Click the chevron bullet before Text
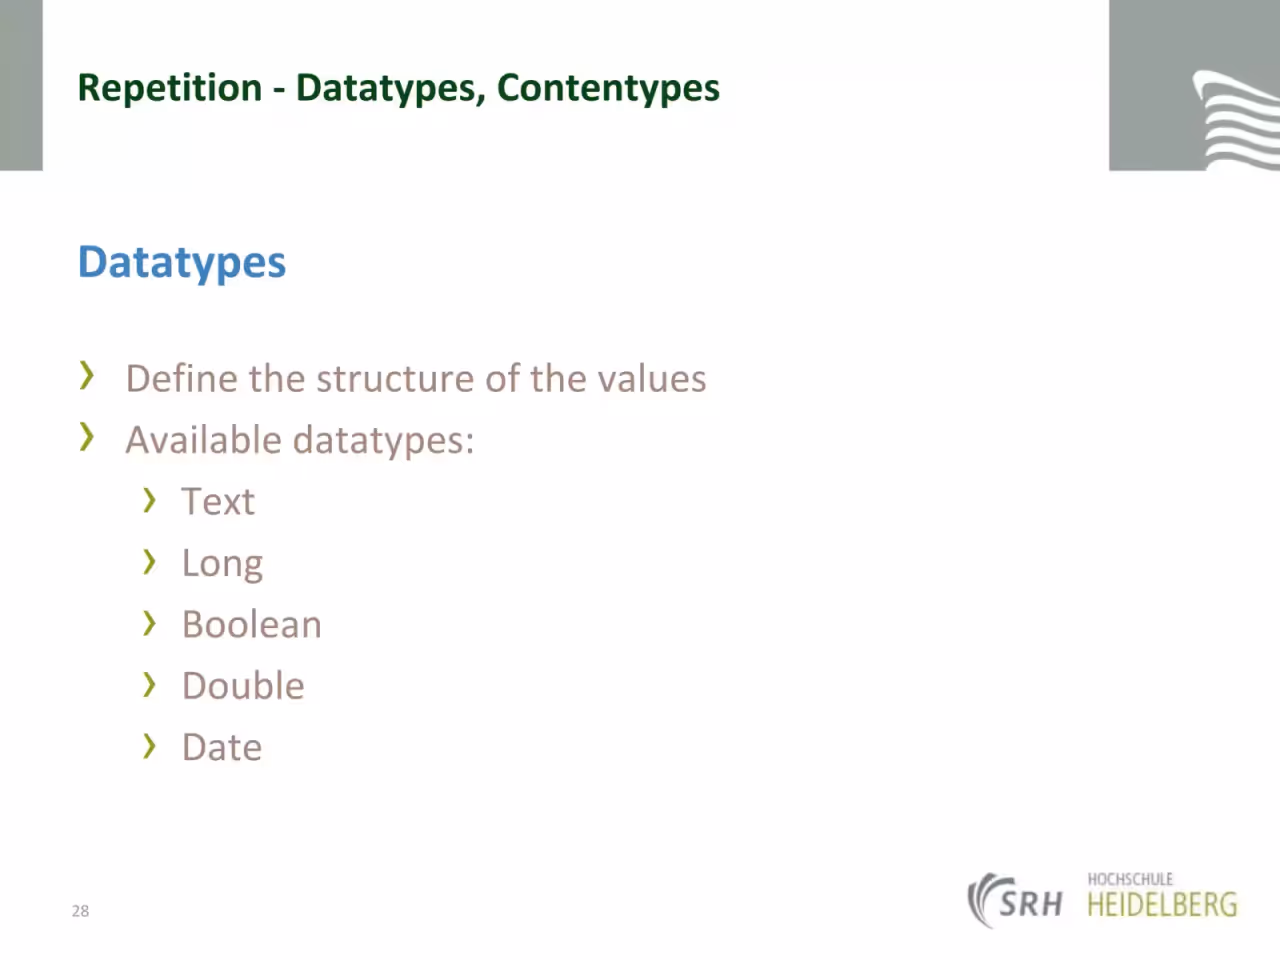Screen dimensions: 1280x960 point(149,500)
